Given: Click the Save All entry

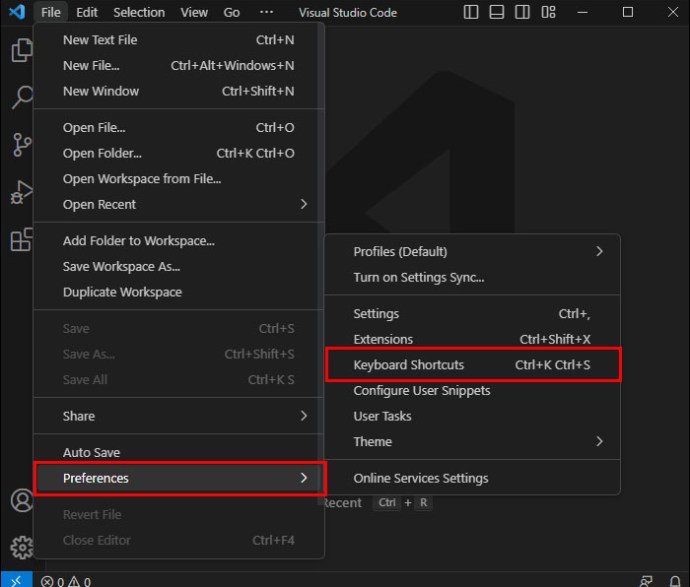Looking at the screenshot, I should (180, 380).
